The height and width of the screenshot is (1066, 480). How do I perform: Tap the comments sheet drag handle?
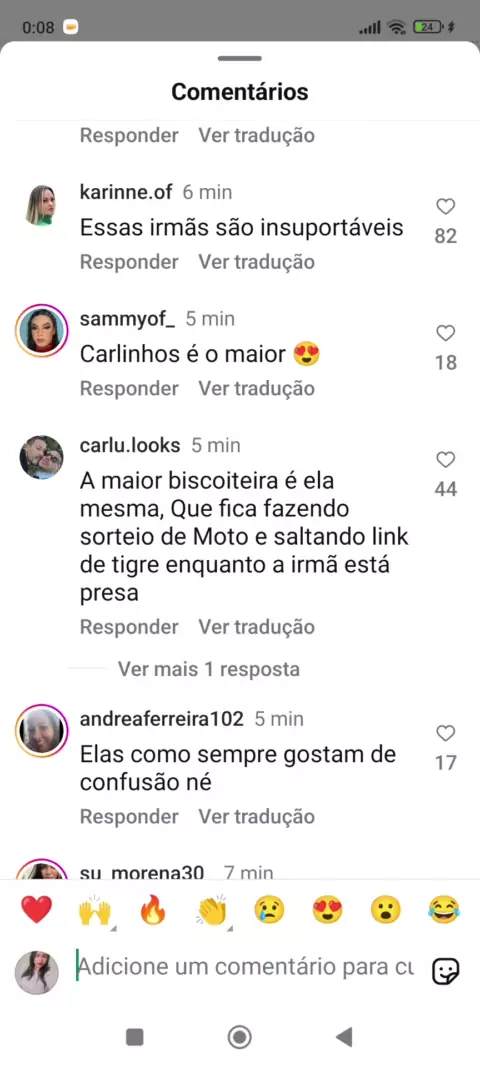240,58
